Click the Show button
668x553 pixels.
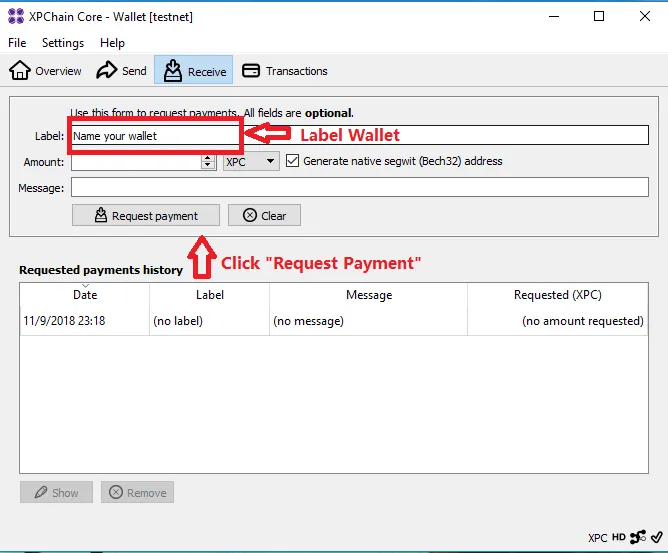[56, 492]
